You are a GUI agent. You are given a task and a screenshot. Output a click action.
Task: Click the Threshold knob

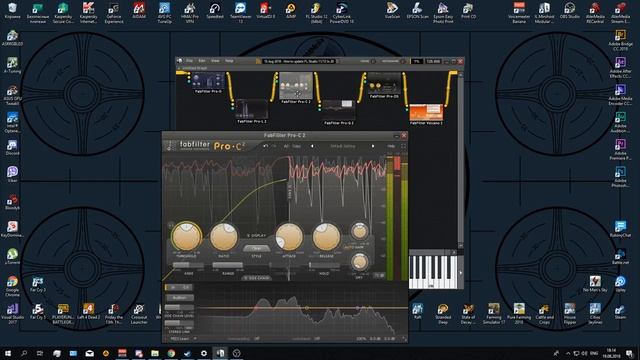pos(186,236)
